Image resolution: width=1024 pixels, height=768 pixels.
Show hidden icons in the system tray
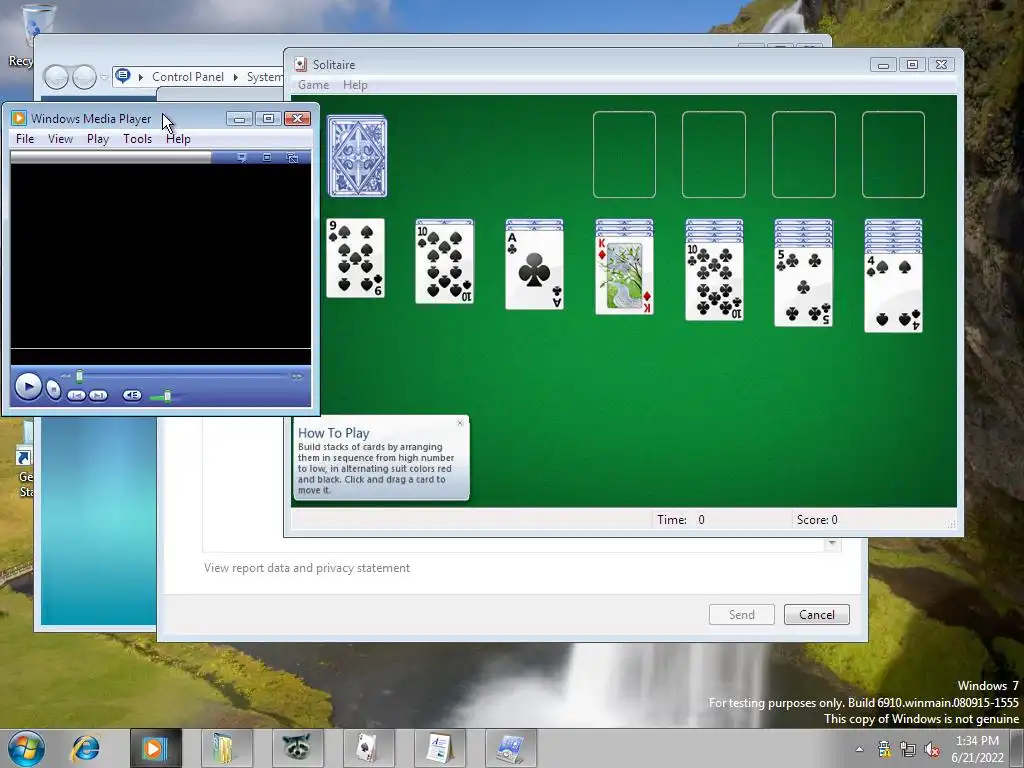click(x=859, y=749)
